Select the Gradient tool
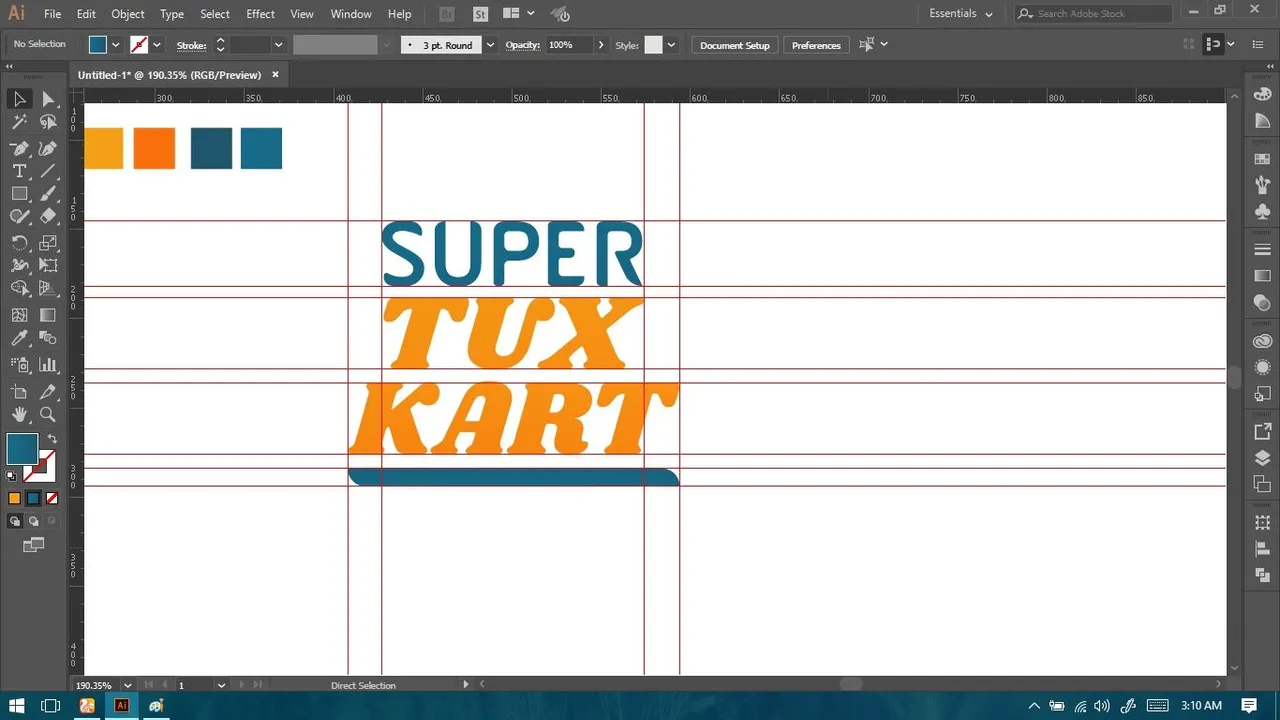The image size is (1280, 720). pos(47,315)
